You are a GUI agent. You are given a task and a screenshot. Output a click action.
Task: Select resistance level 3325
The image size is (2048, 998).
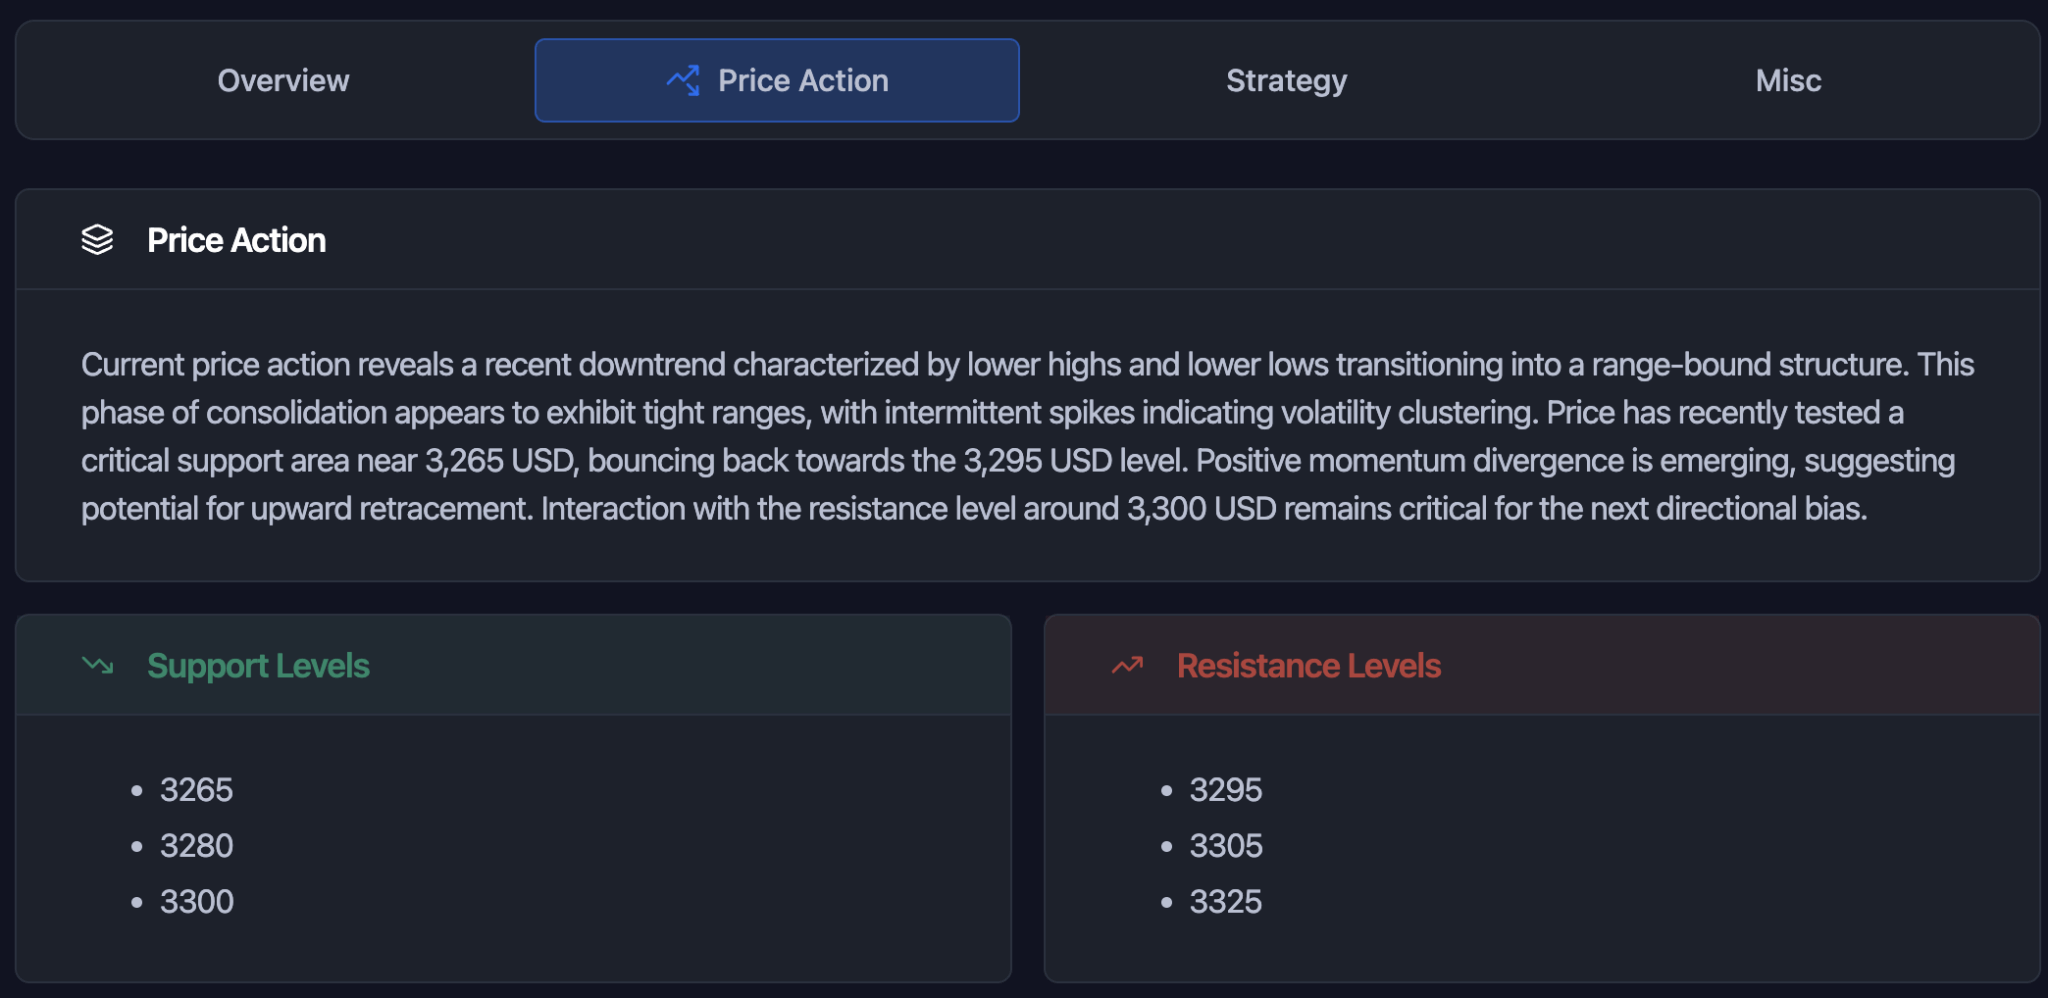(1227, 901)
